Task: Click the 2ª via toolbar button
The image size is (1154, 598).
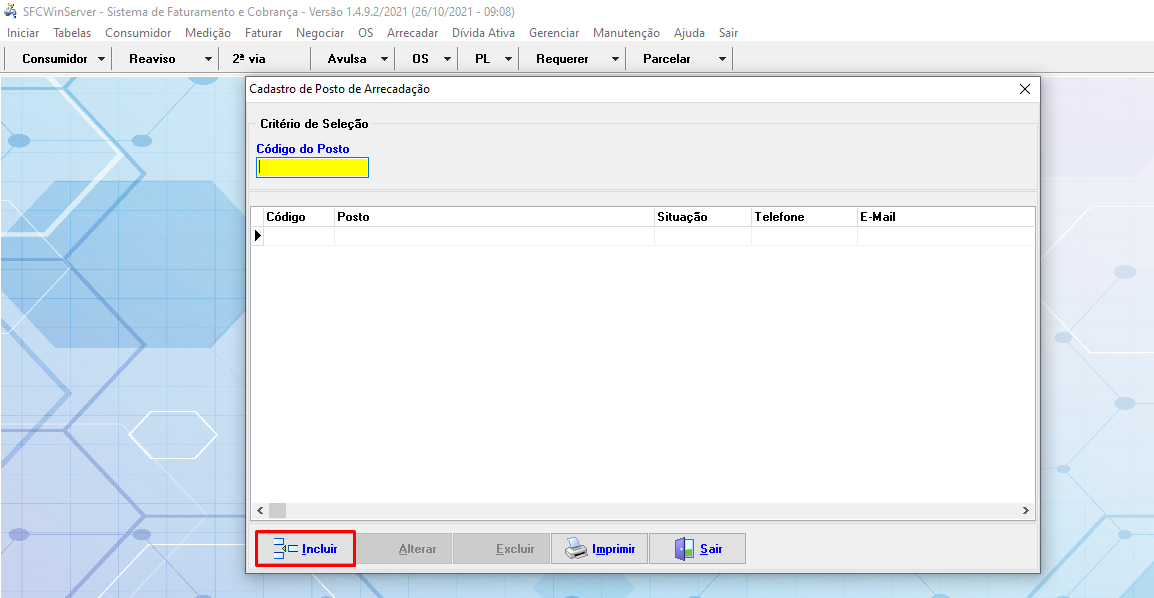Action: coord(249,59)
